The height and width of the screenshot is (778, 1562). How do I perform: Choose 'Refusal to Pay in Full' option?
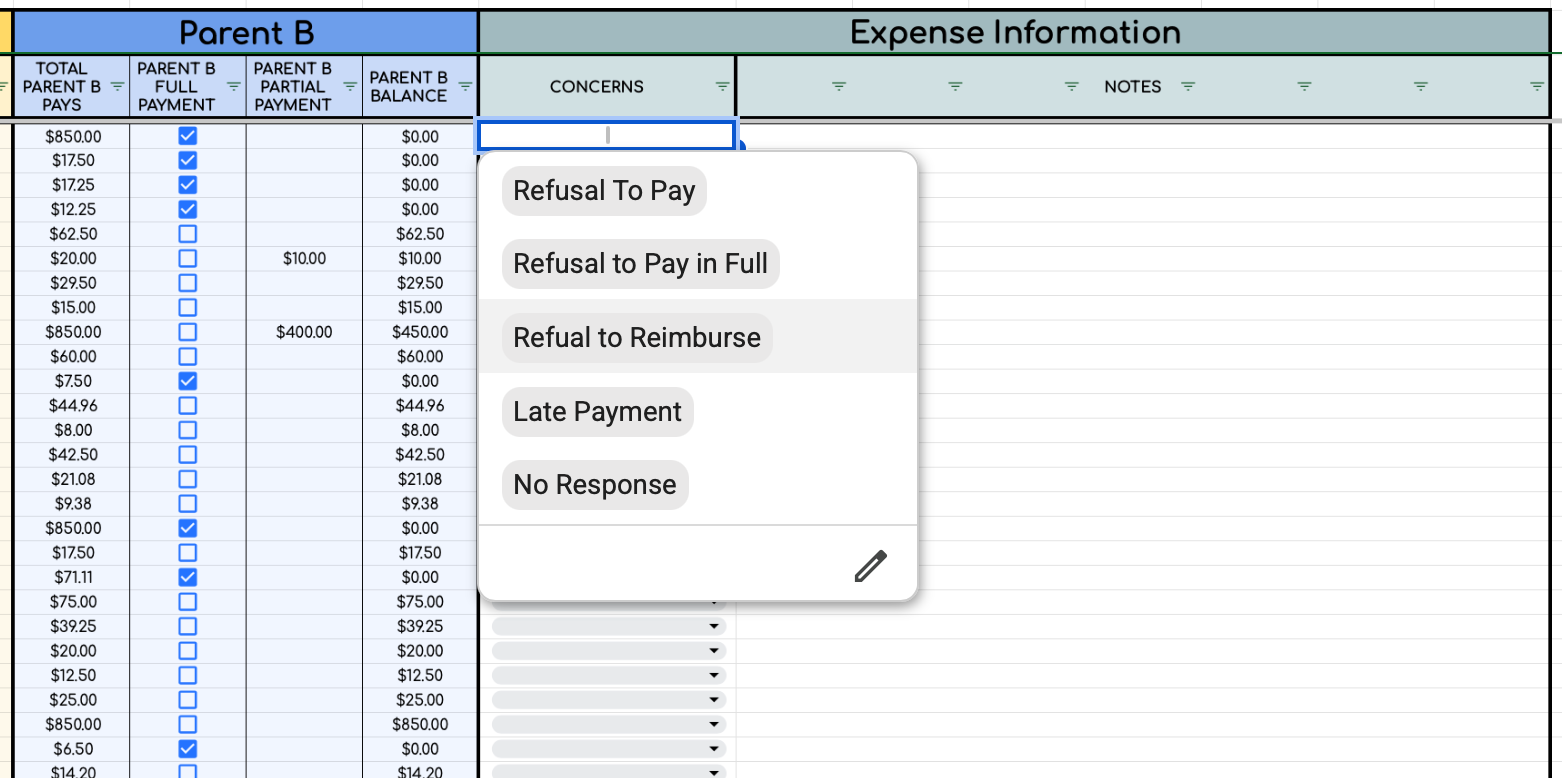click(641, 264)
